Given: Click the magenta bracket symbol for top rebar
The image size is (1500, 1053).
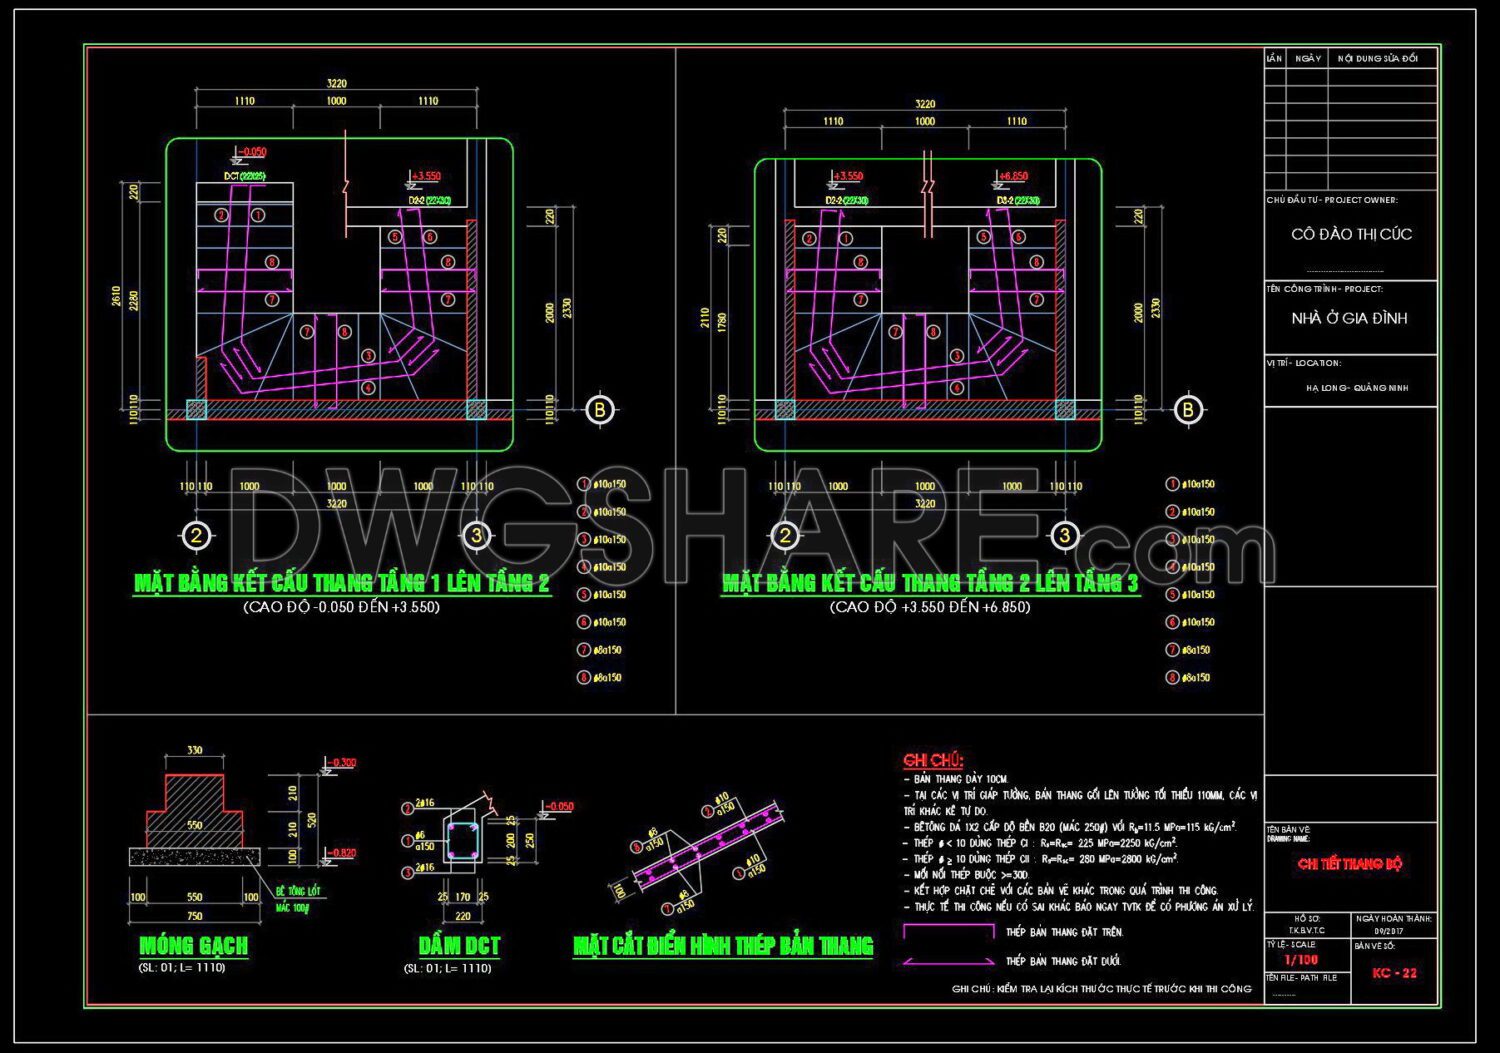Looking at the screenshot, I should (948, 931).
